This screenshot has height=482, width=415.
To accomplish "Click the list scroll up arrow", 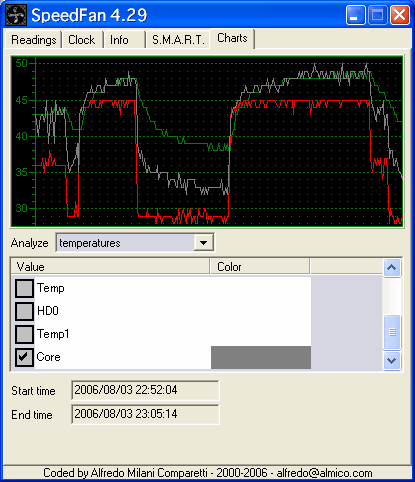I will 392,268.
